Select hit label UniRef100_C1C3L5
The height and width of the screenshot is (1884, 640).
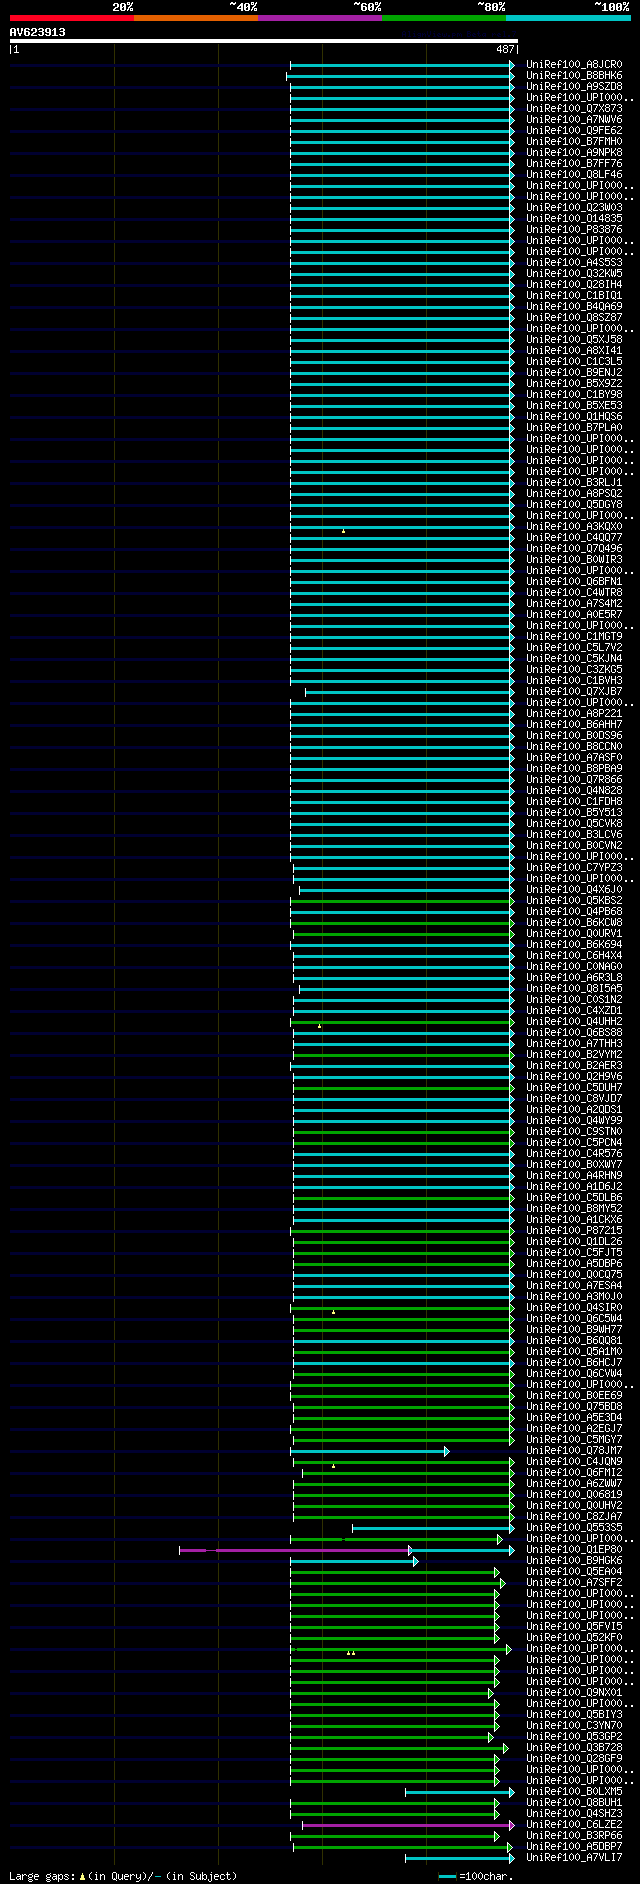pyautogui.click(x=574, y=362)
